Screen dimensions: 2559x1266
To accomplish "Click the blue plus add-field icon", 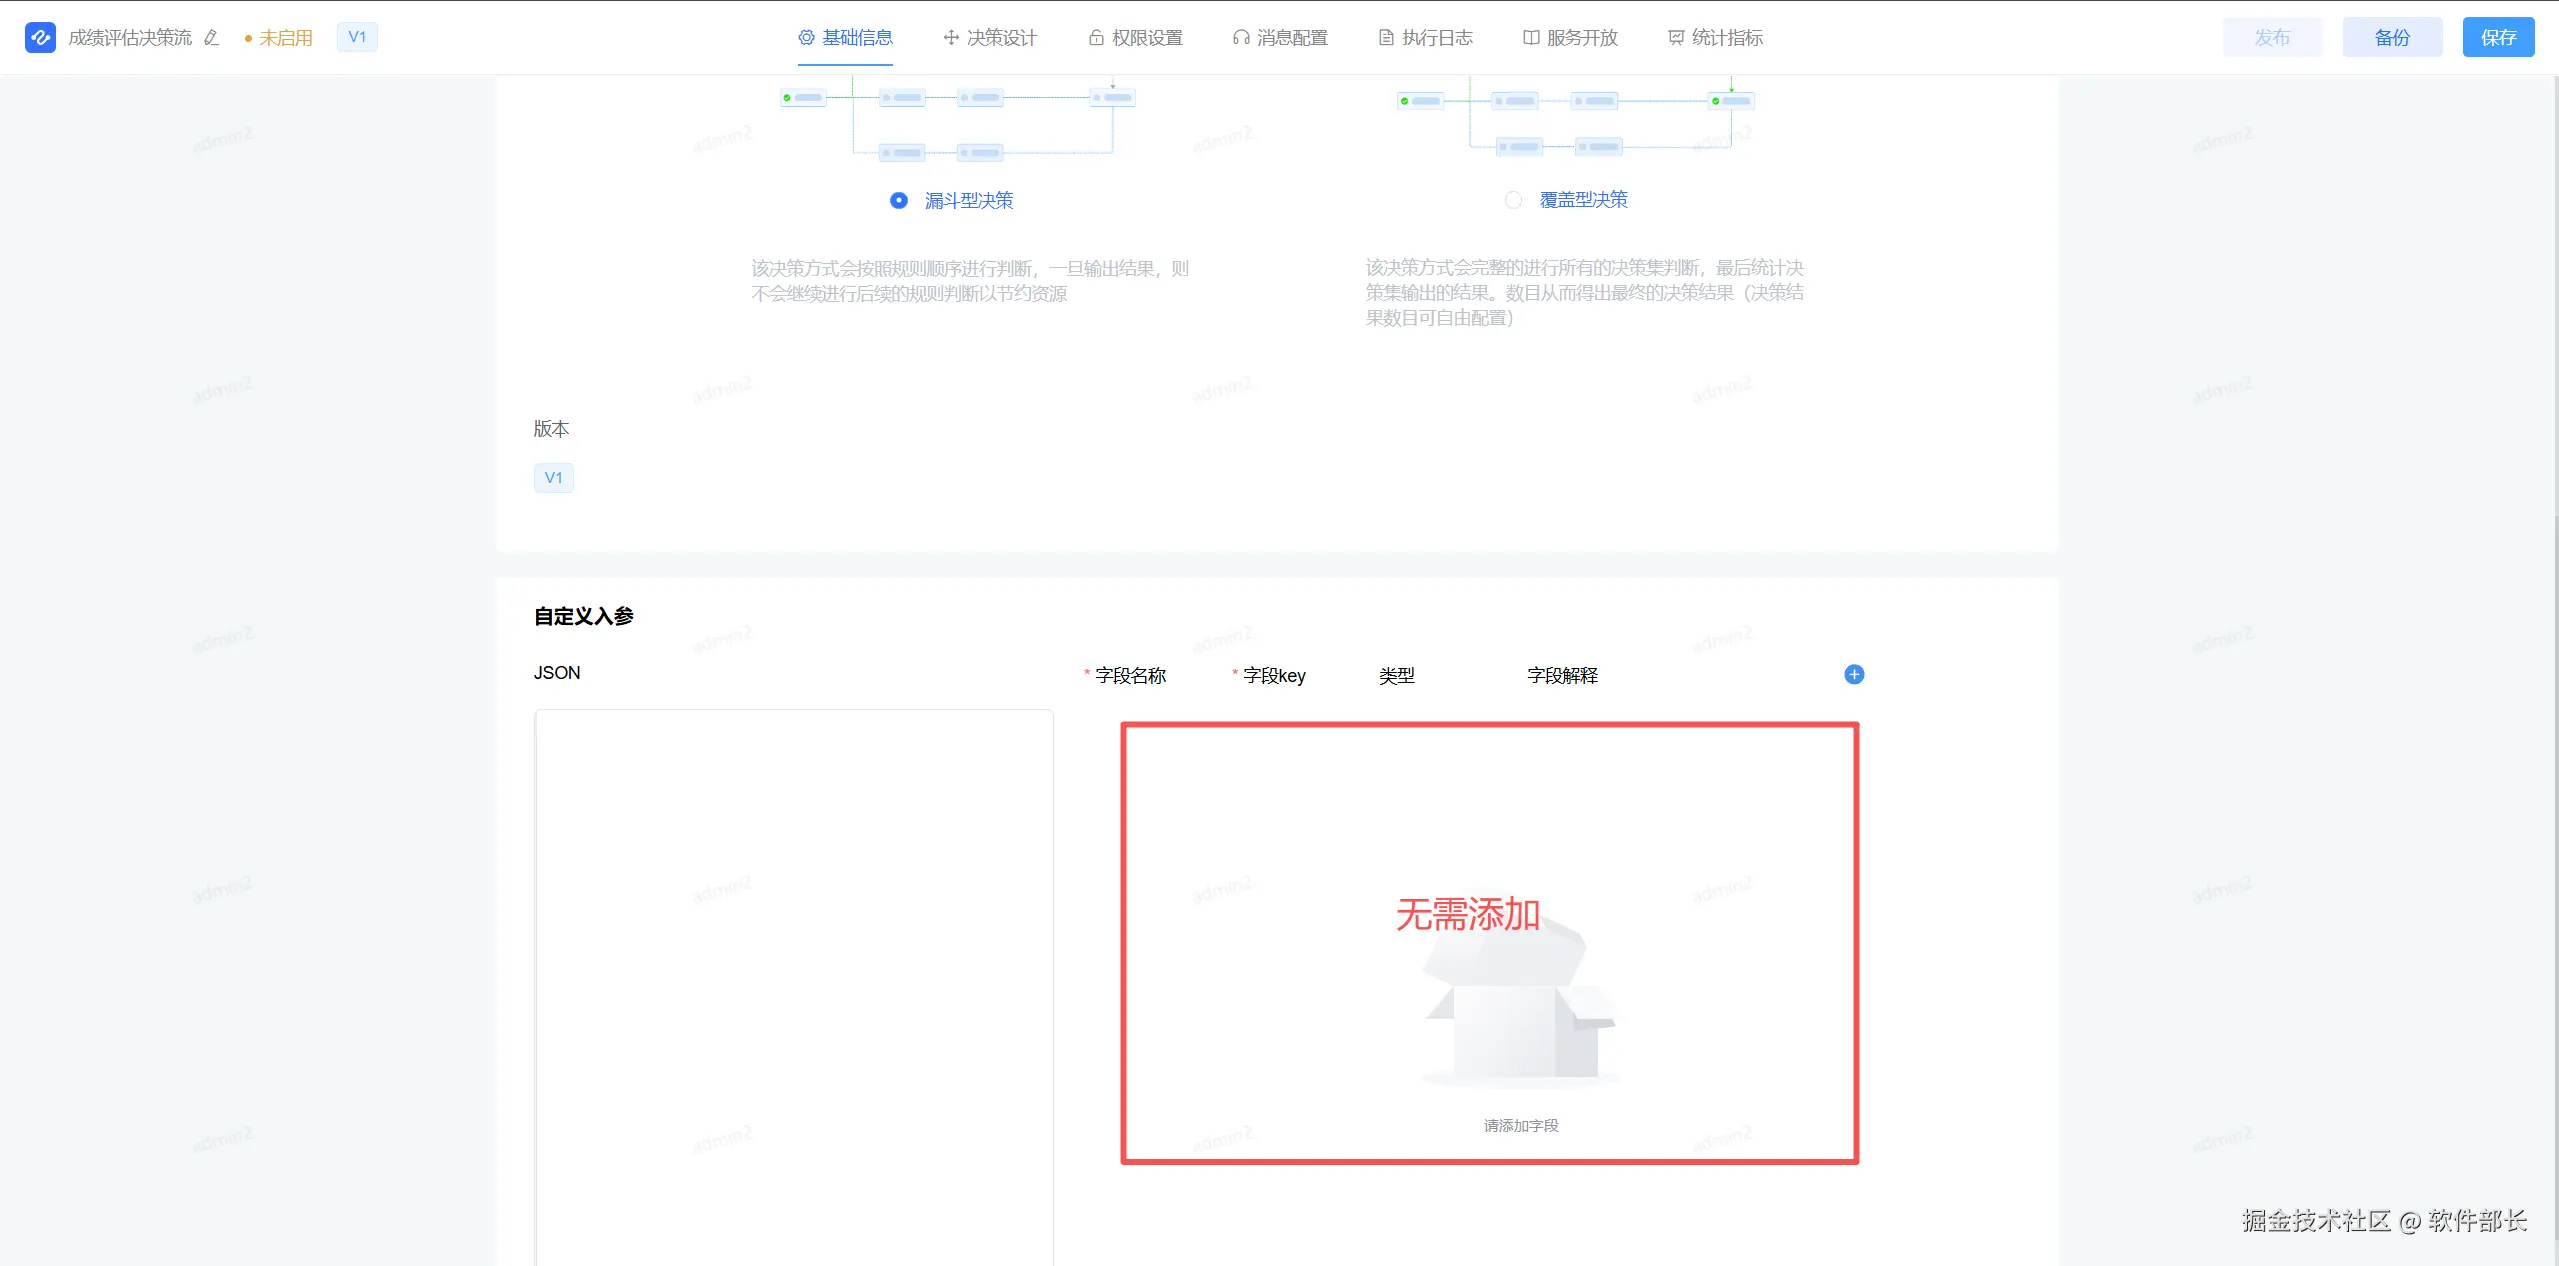I will pyautogui.click(x=1853, y=674).
